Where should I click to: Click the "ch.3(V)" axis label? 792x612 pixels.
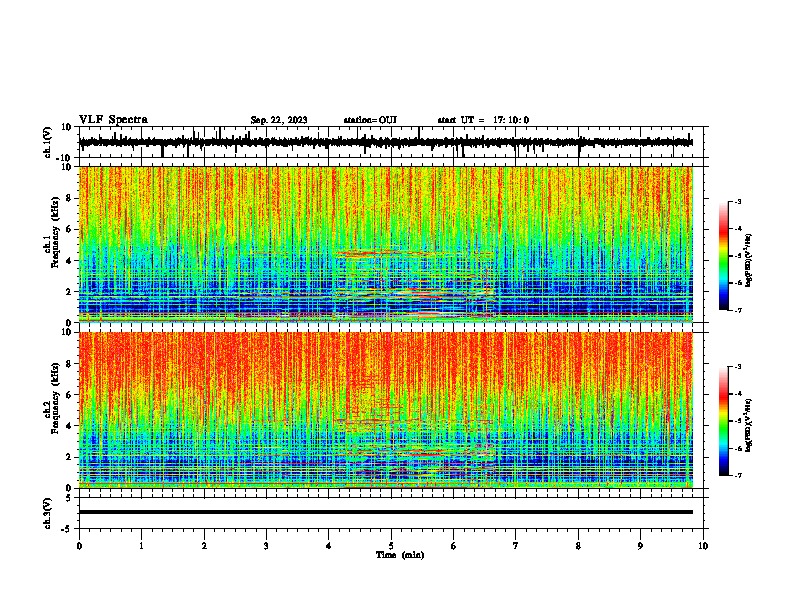(x=48, y=513)
